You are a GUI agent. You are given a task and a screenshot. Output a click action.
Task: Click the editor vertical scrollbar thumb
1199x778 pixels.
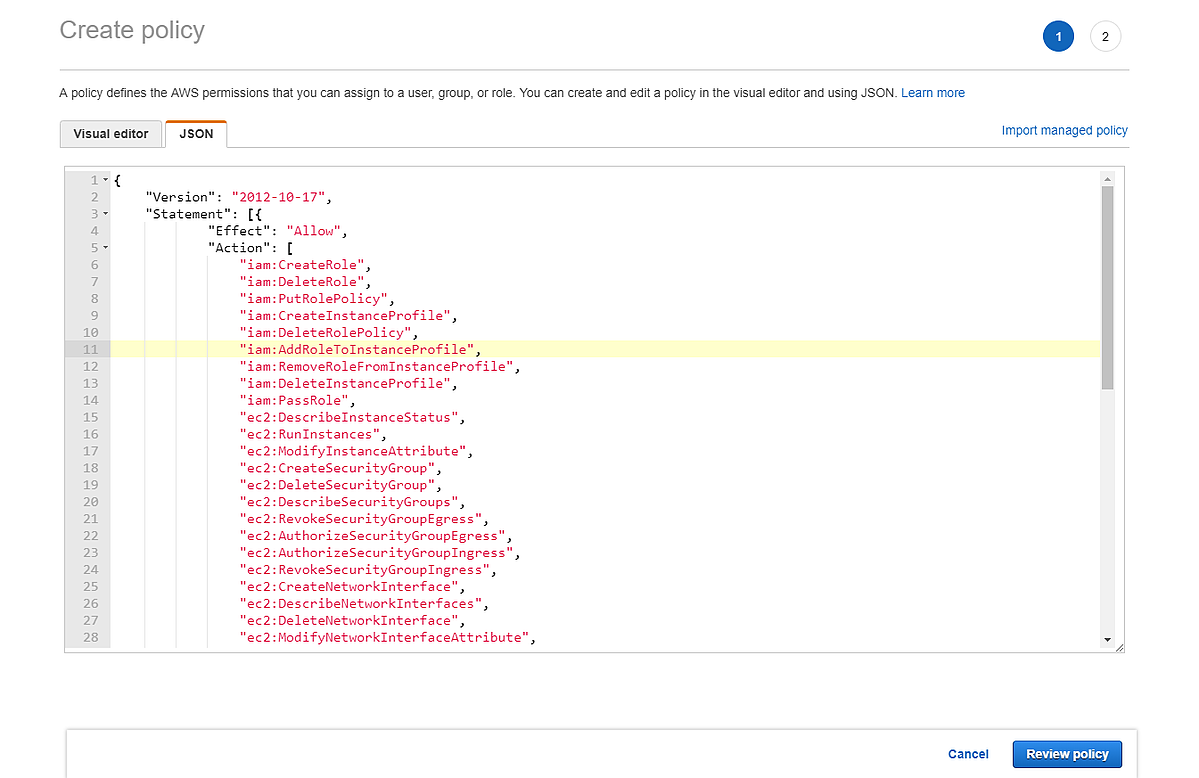[x=1107, y=285]
